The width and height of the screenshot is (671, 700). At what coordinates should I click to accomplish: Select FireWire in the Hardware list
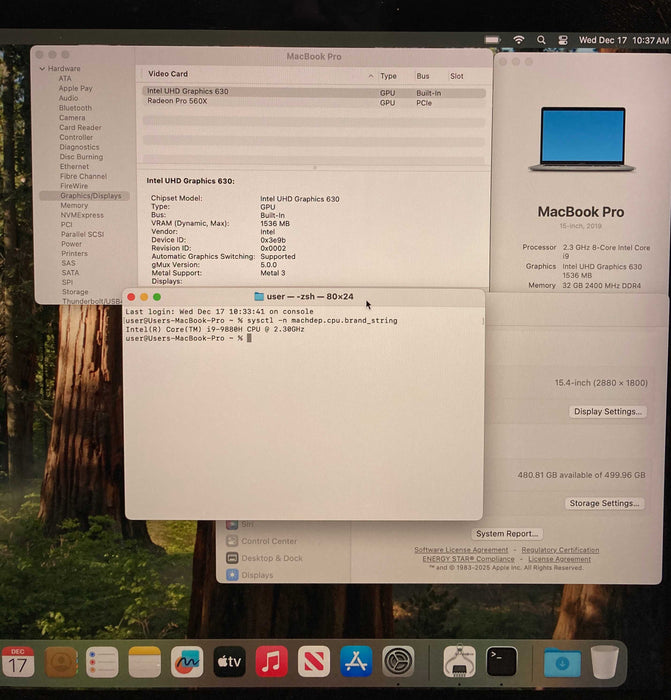74,186
